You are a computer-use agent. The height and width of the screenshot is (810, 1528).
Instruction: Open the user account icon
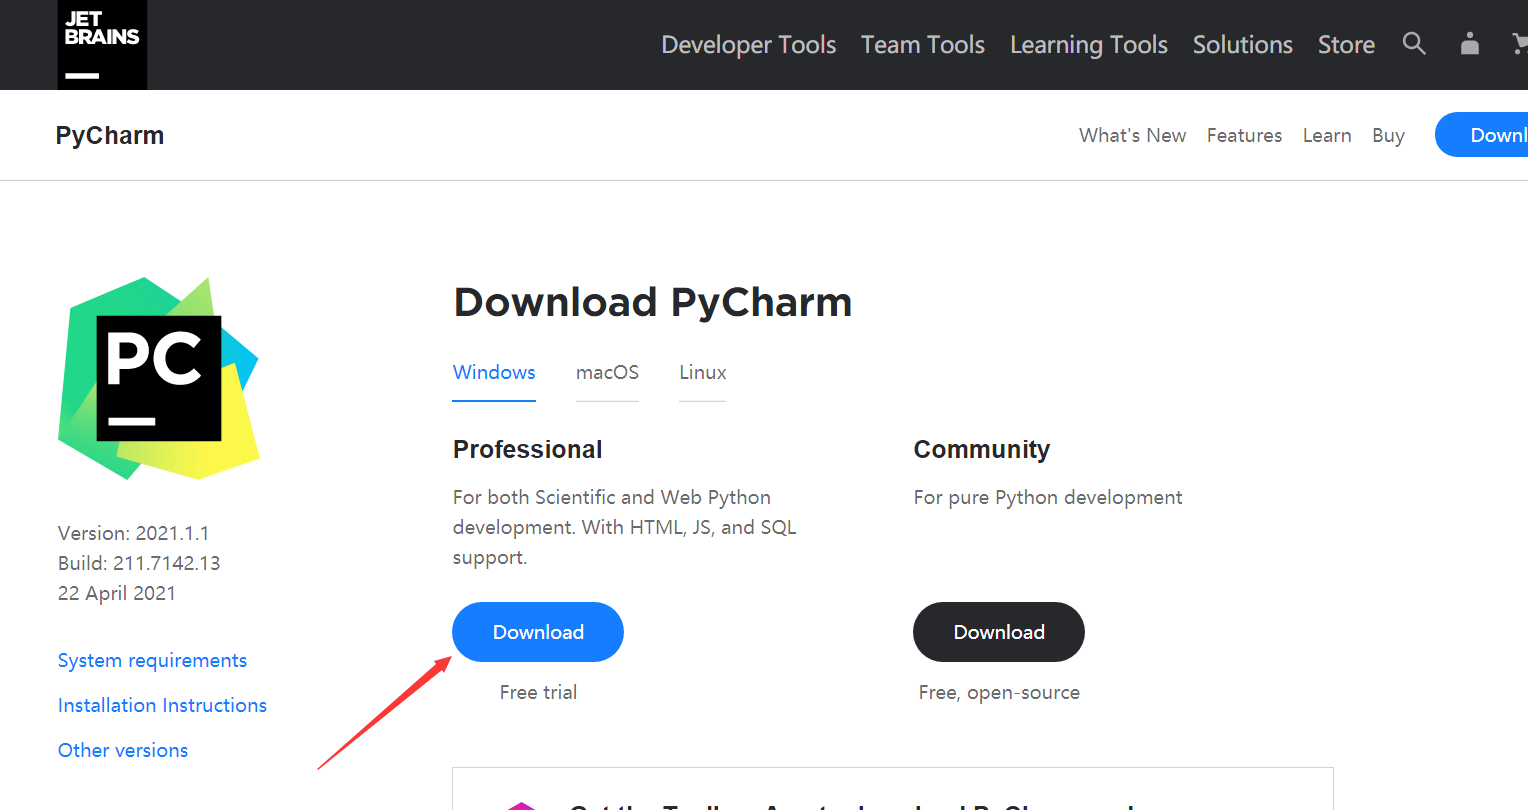pyautogui.click(x=1469, y=44)
